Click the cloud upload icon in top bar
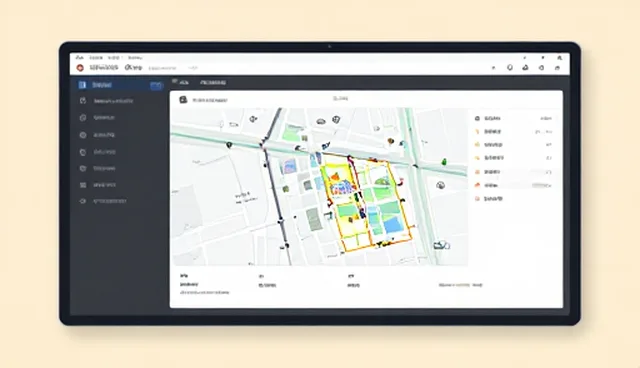Viewport: 640px width, 368px height. tap(526, 68)
